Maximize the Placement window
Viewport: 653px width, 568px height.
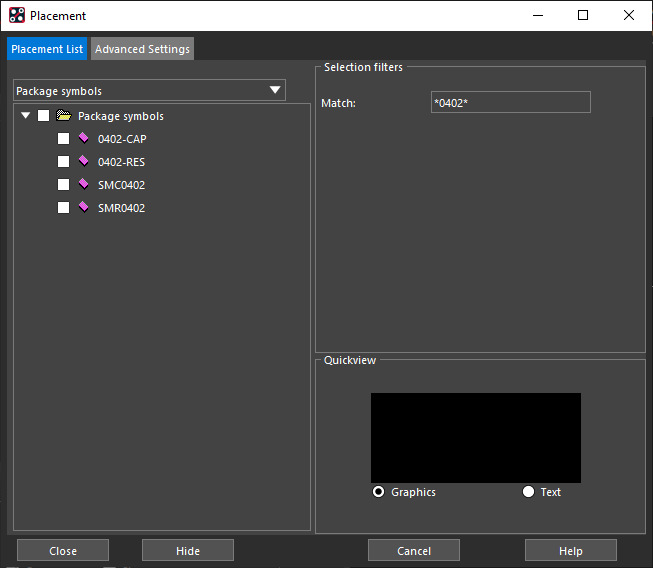coord(583,15)
